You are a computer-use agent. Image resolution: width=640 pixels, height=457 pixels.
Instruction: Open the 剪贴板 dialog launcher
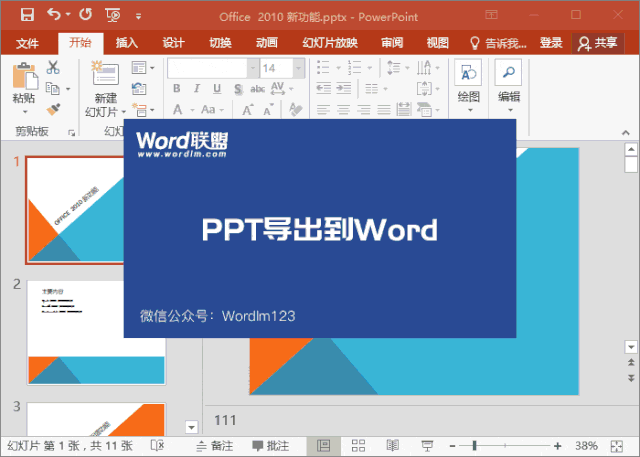[72, 133]
